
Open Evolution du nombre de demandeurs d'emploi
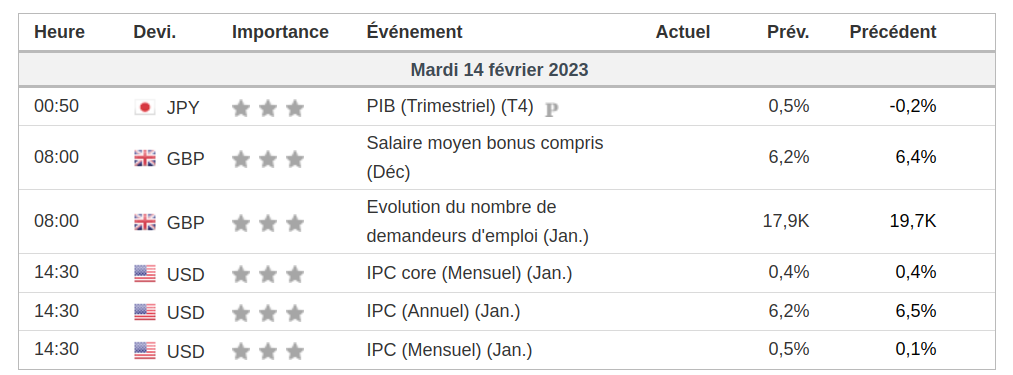(x=477, y=222)
